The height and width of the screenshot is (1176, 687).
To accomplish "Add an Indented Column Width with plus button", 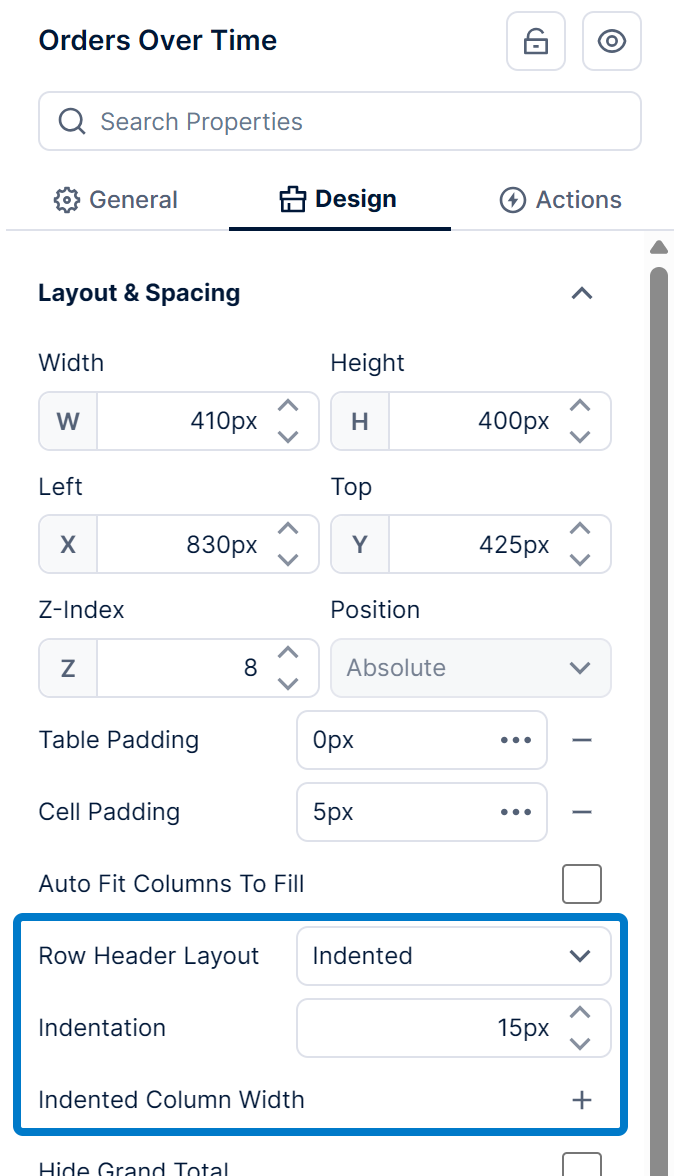I will pos(581,1099).
